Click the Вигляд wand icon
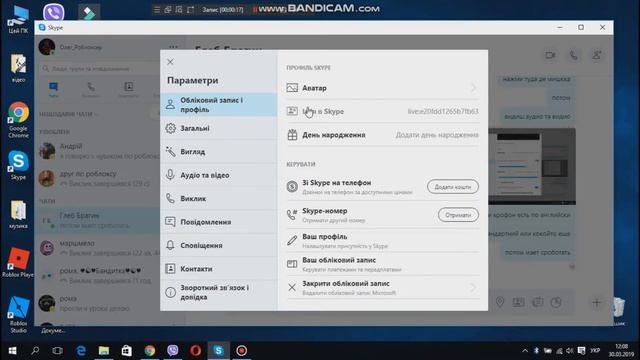 click(171, 151)
